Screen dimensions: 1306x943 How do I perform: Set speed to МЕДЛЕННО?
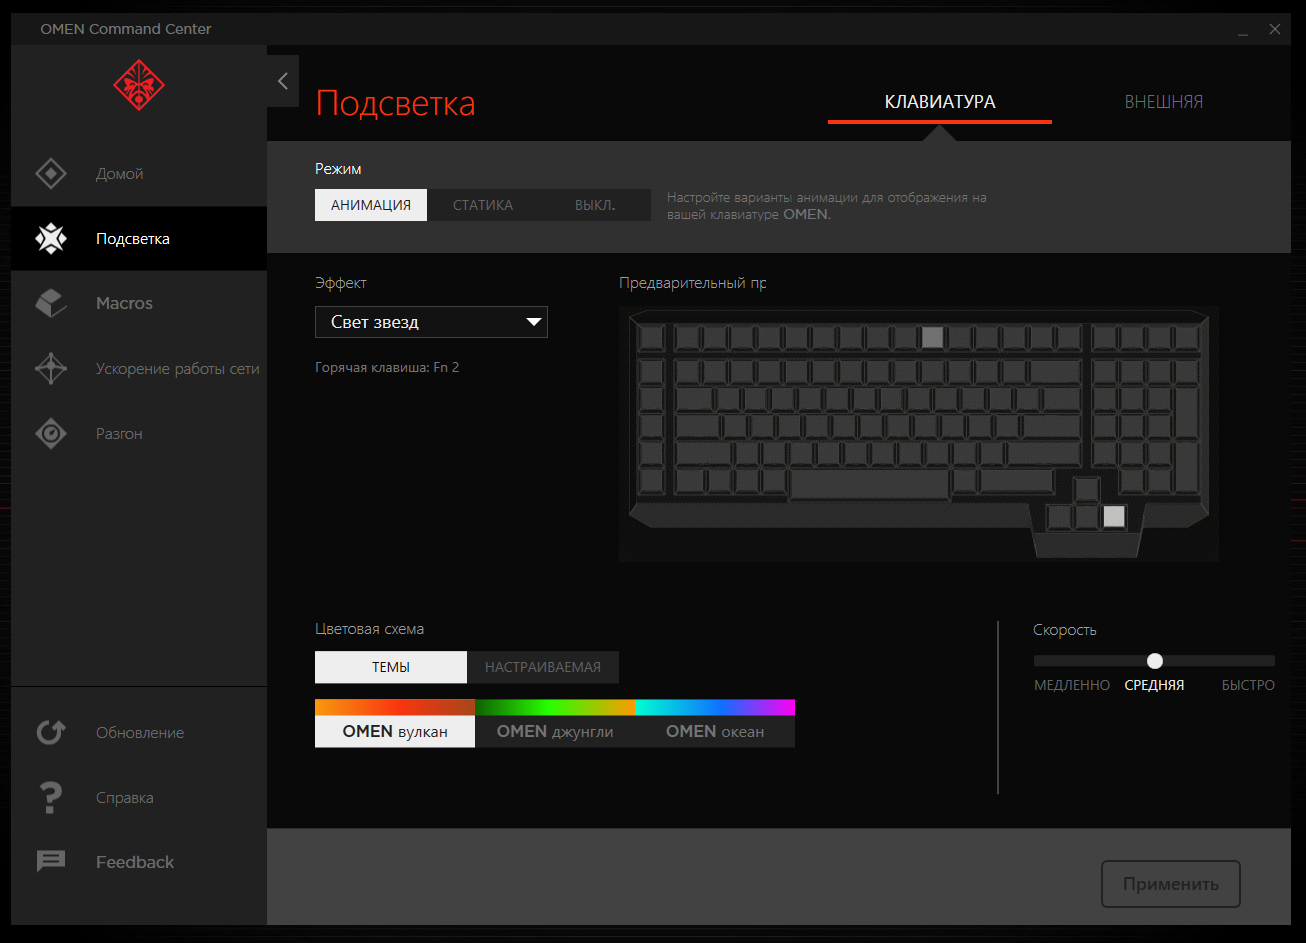1072,685
